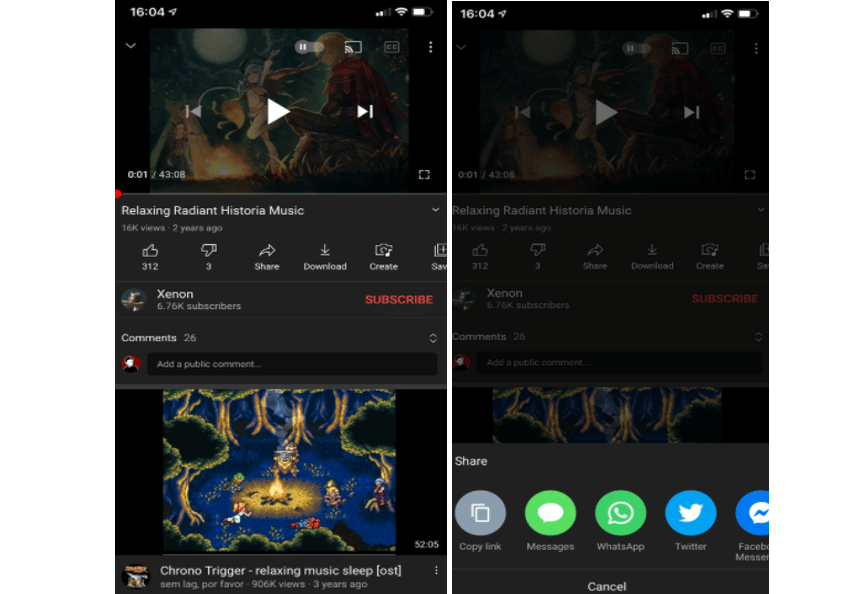Cancel the Share sheet
Screen dimensions: 863x594
[607, 586]
